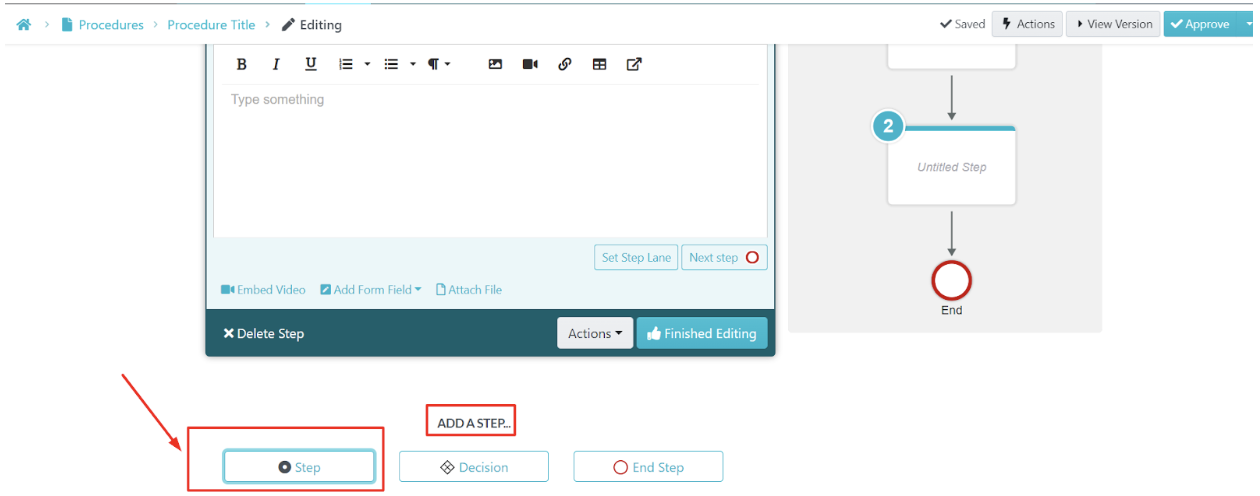Toggle italic formatting

tap(276, 64)
